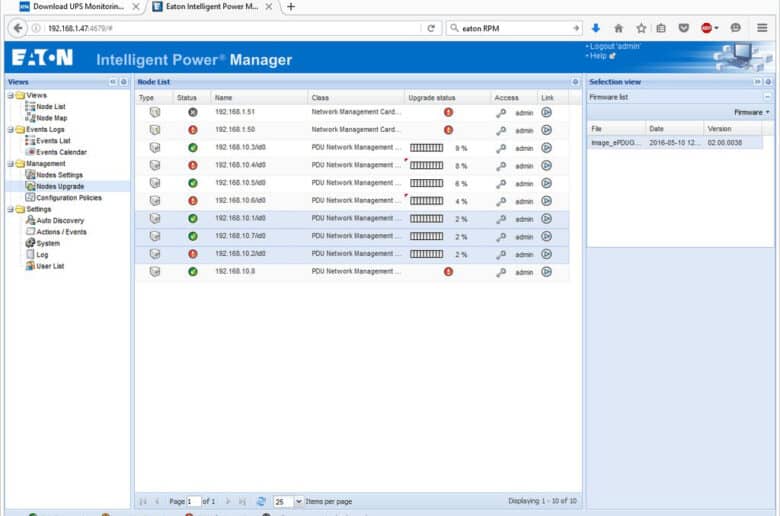
Task: Open the Firmware dropdown menu
Action: (752, 112)
